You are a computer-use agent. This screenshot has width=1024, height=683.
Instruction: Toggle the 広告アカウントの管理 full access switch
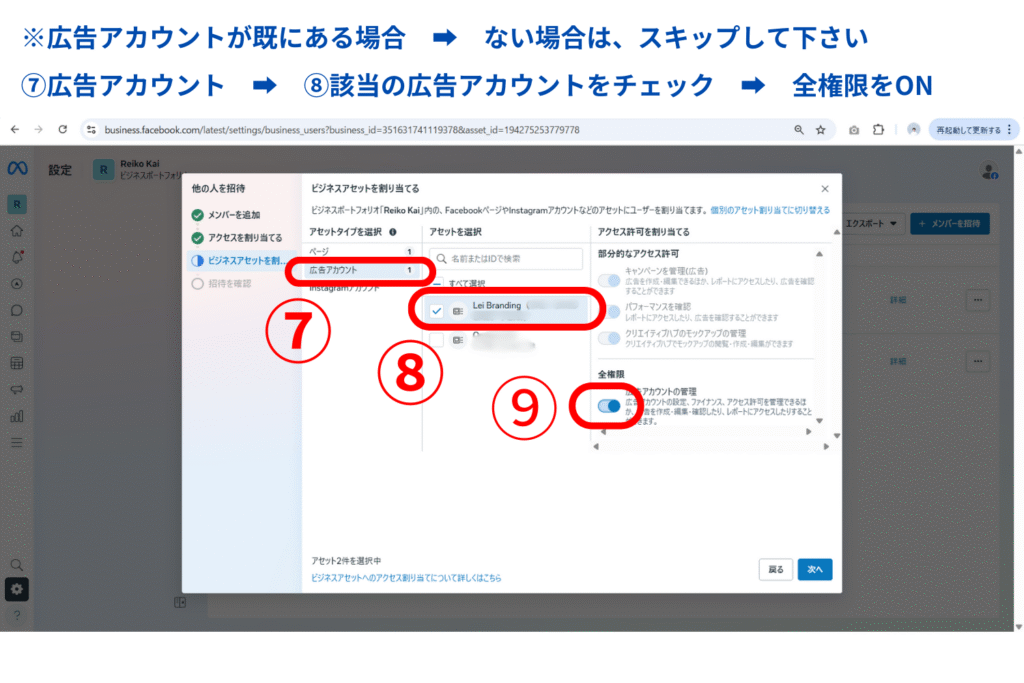[608, 406]
